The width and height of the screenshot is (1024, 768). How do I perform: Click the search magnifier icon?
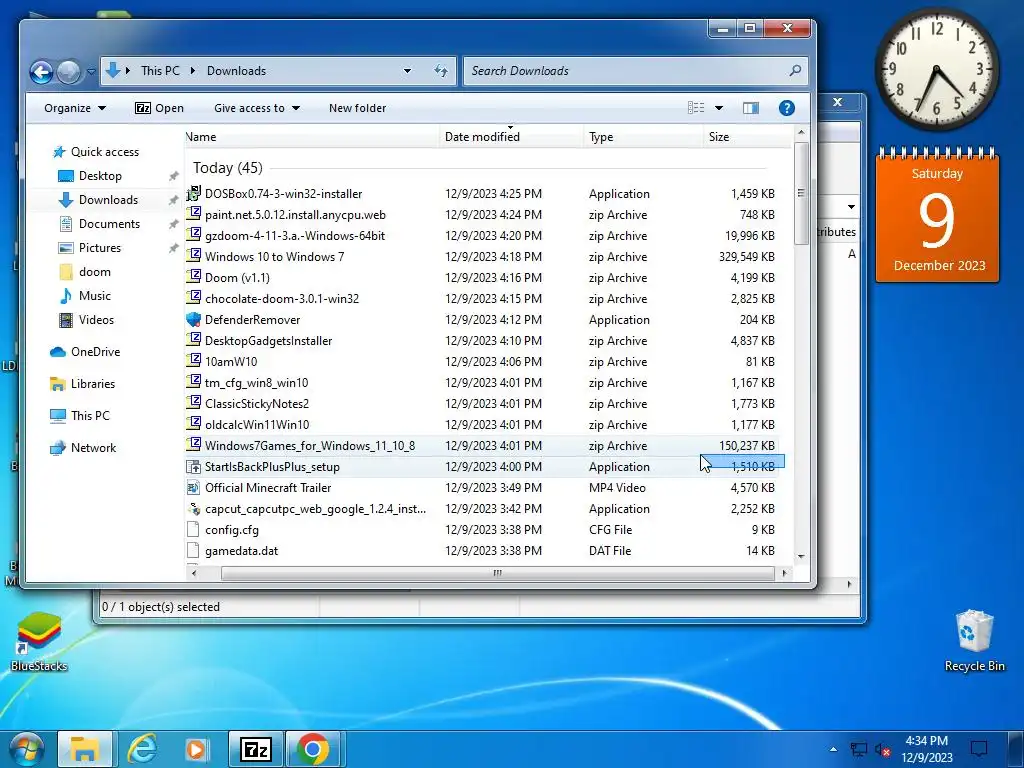click(x=795, y=71)
